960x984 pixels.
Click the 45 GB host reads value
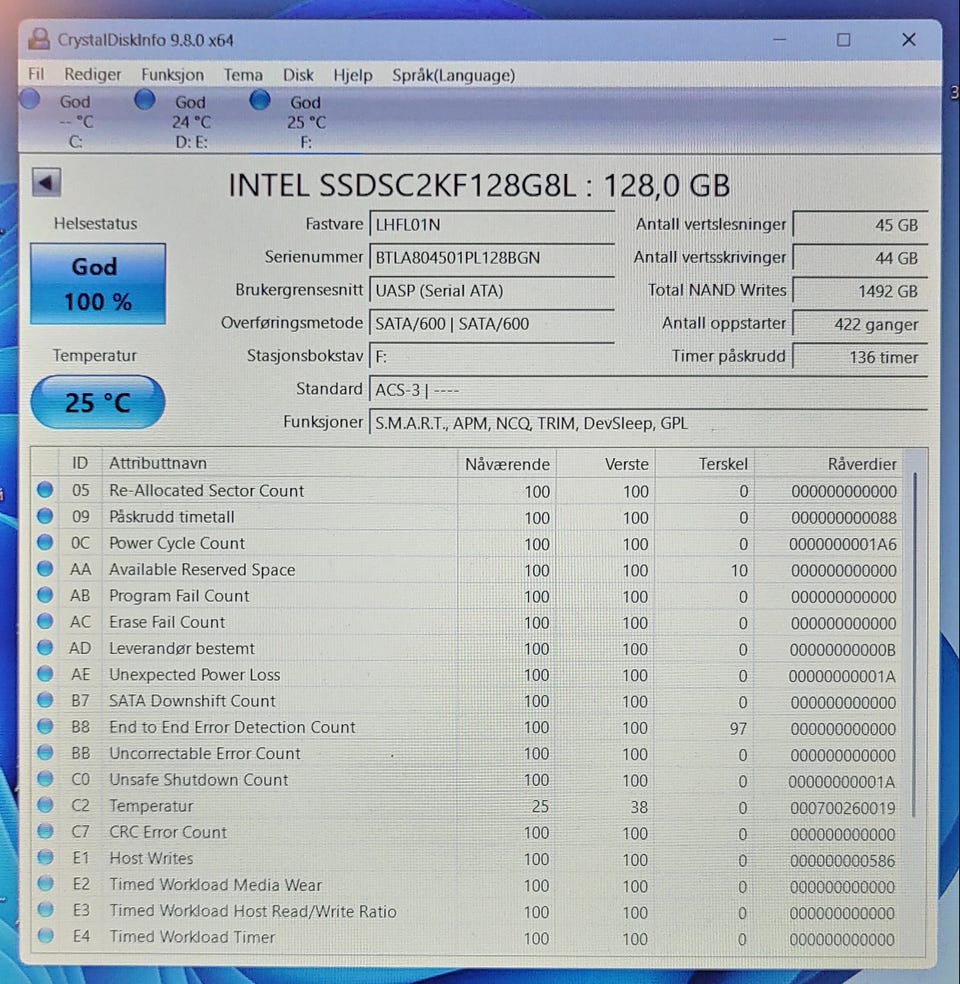point(860,225)
